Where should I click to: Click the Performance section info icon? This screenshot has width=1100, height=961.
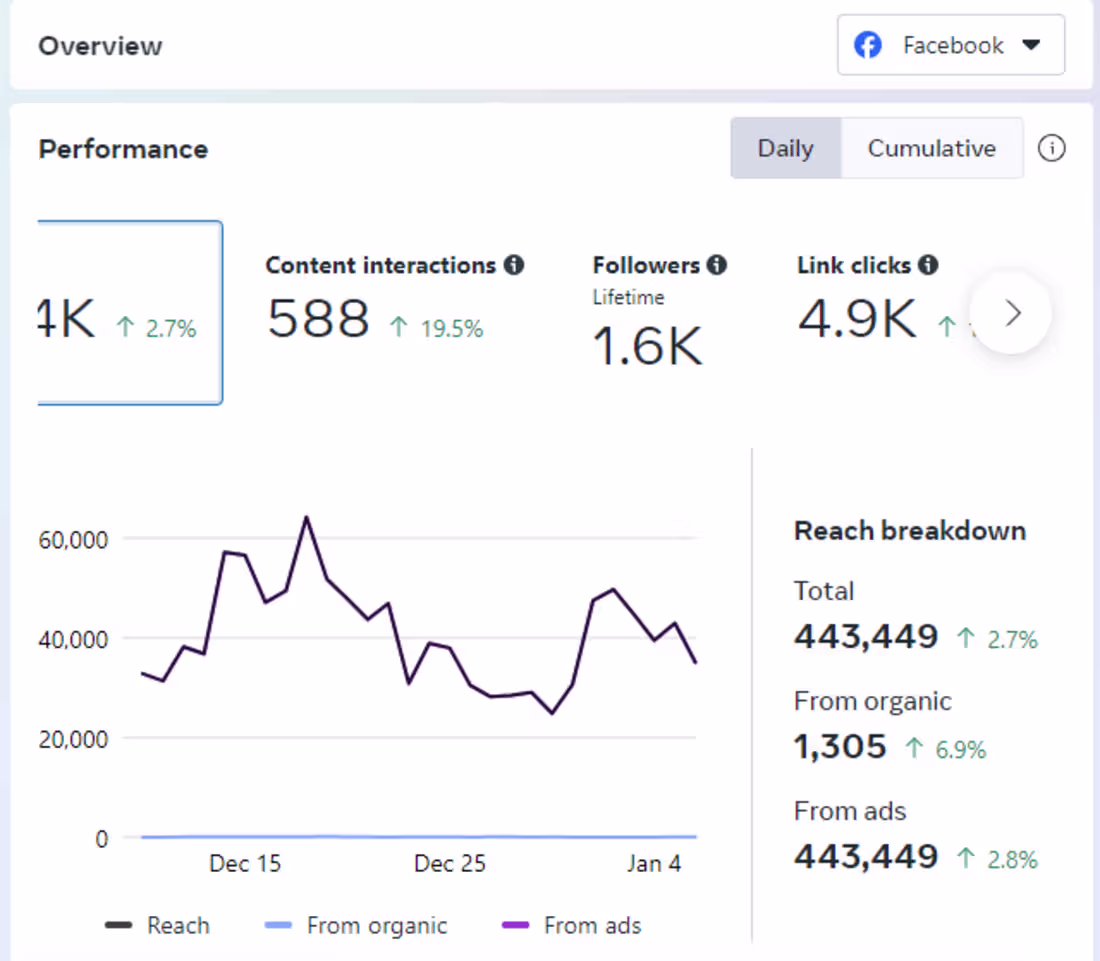click(x=1051, y=148)
